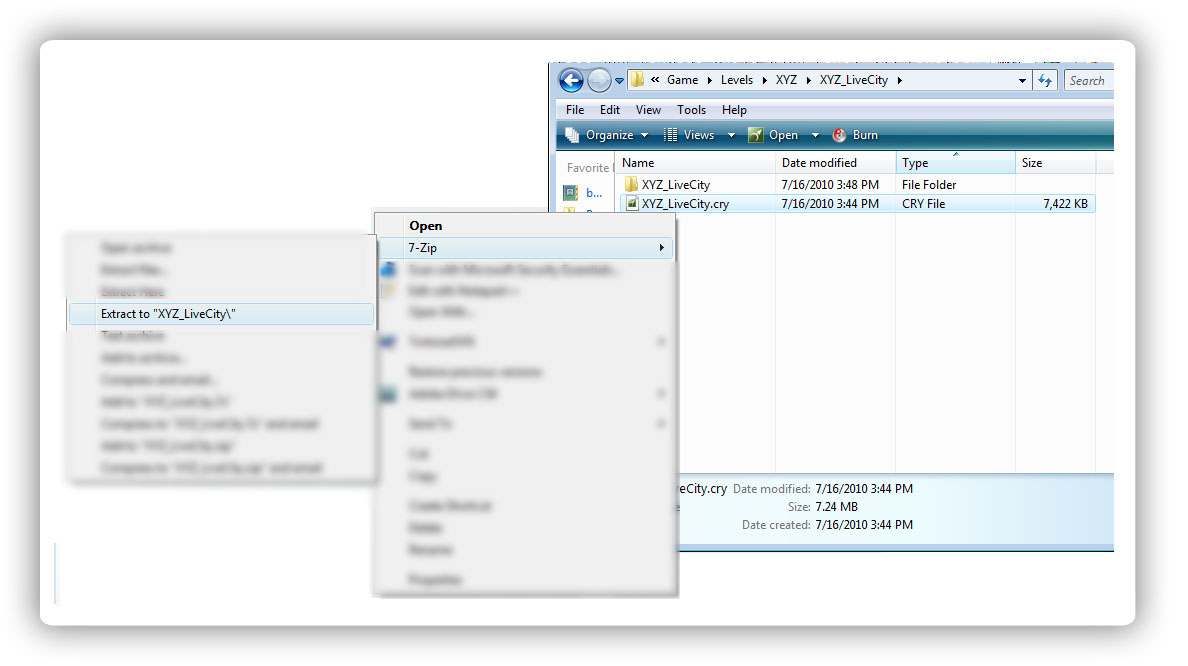The image size is (1188, 666).
Task: Select the XYZ breadcrumb segment
Action: [786, 80]
